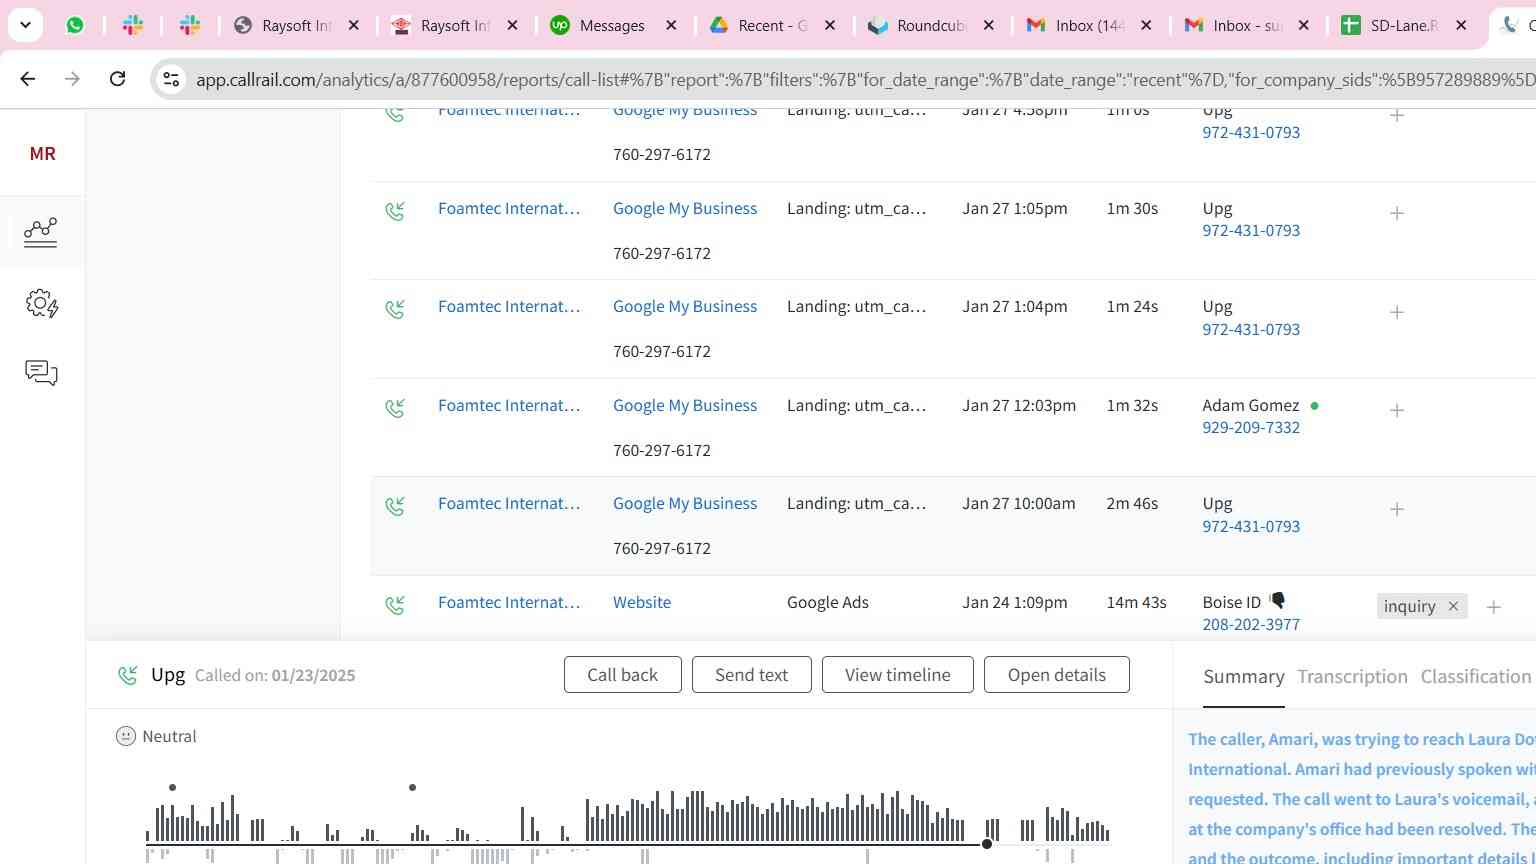Click the inquiry tag label
Viewport: 1536px width, 864px height.
(x=1410, y=606)
